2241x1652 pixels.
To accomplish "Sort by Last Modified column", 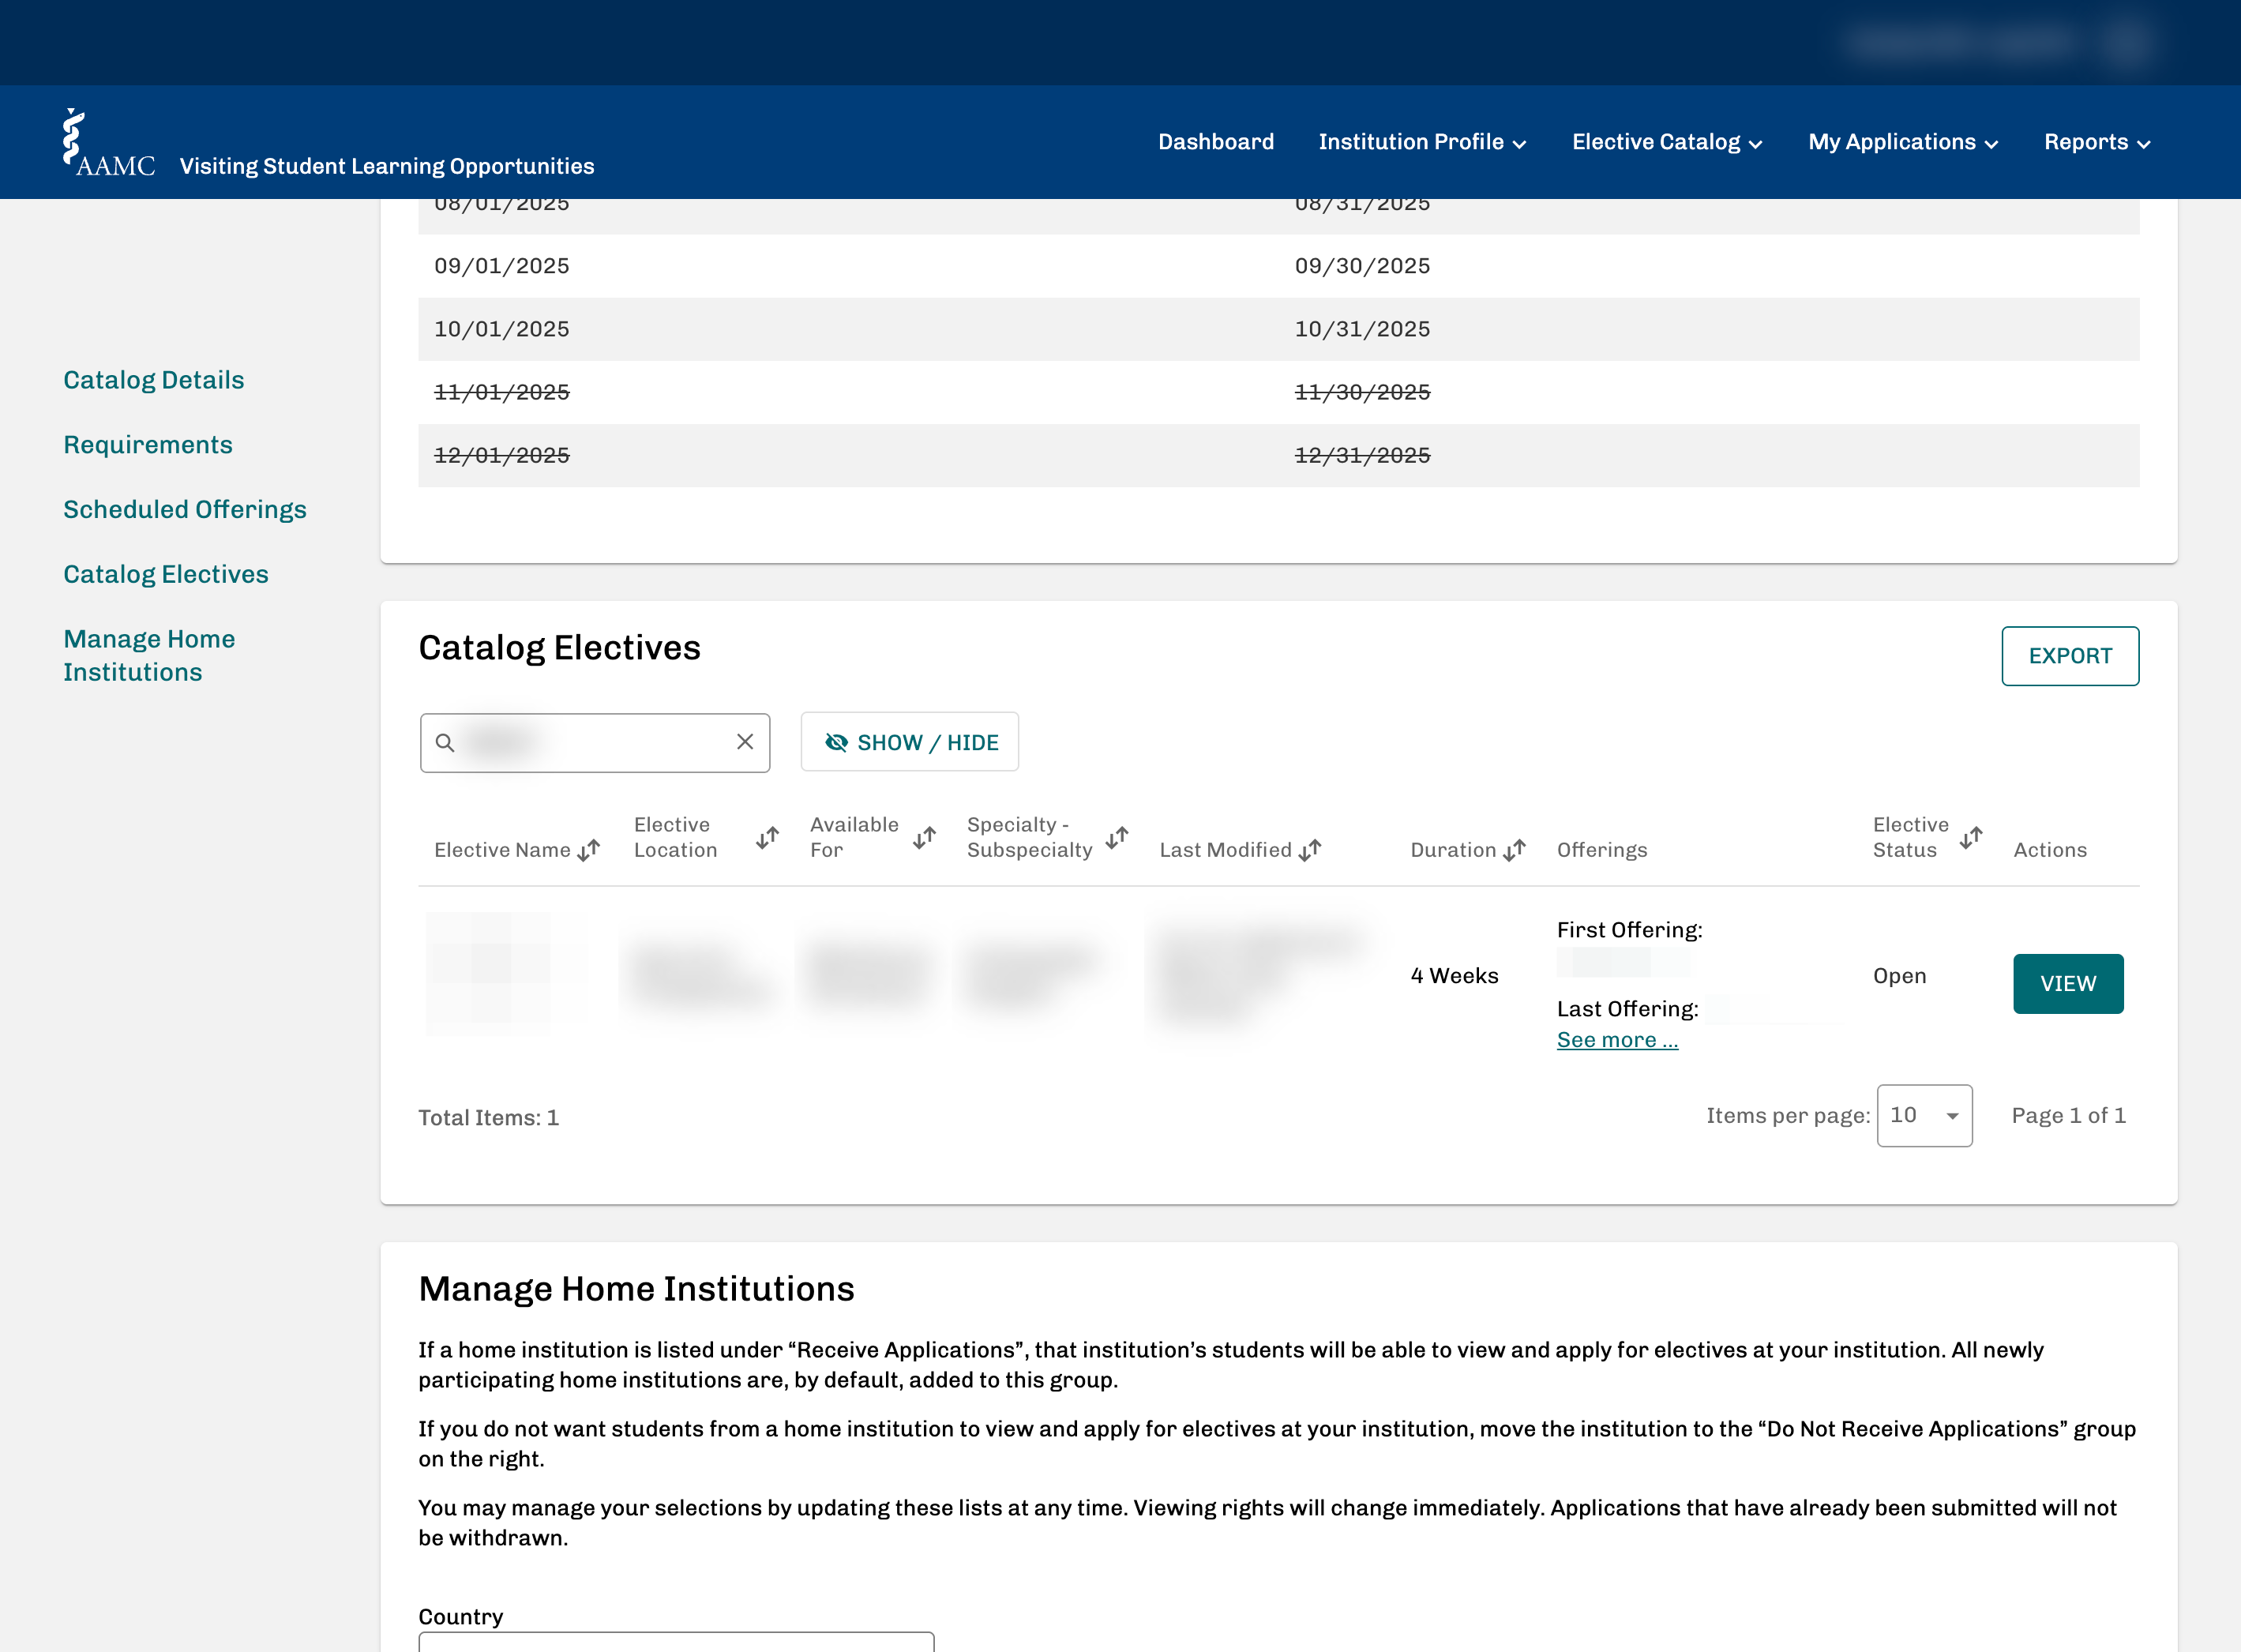I will click(x=1310, y=850).
